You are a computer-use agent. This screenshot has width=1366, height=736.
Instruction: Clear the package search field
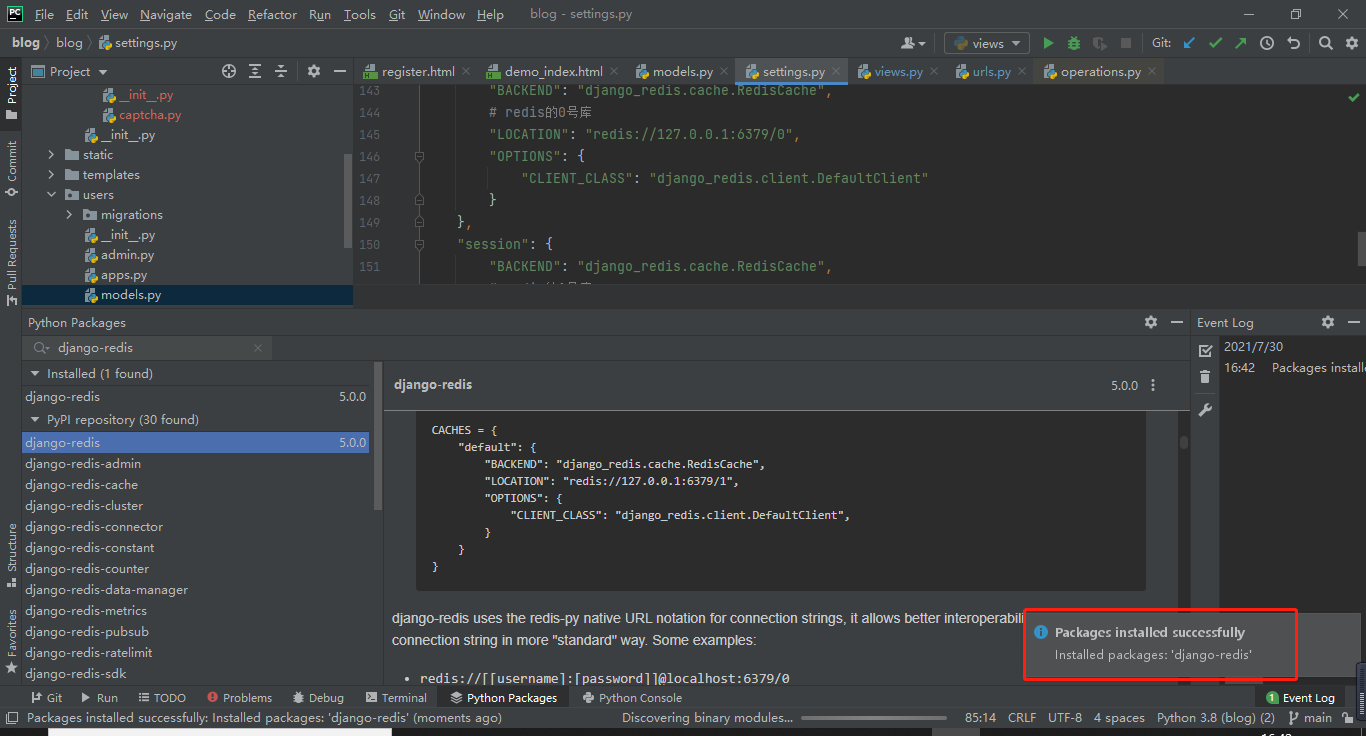click(x=258, y=348)
